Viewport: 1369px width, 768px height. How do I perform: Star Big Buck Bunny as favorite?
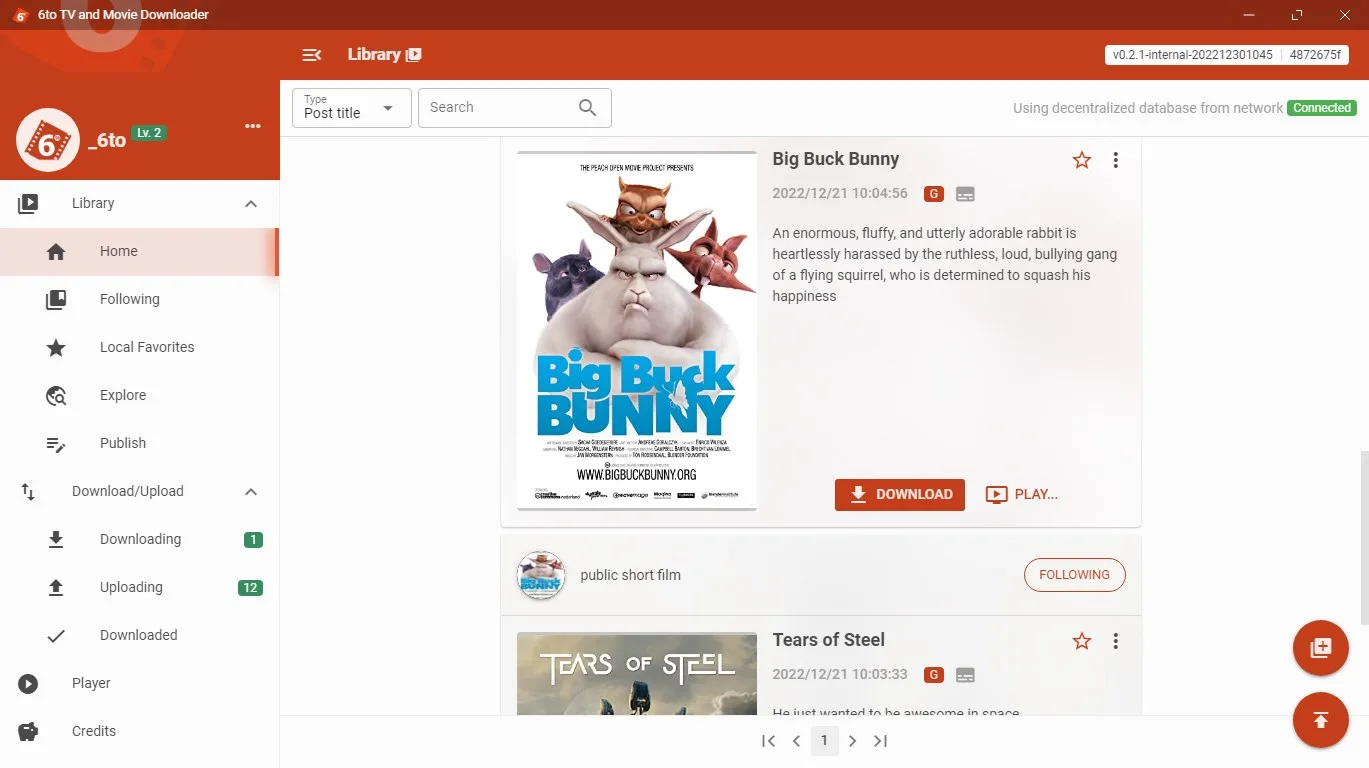(1082, 160)
